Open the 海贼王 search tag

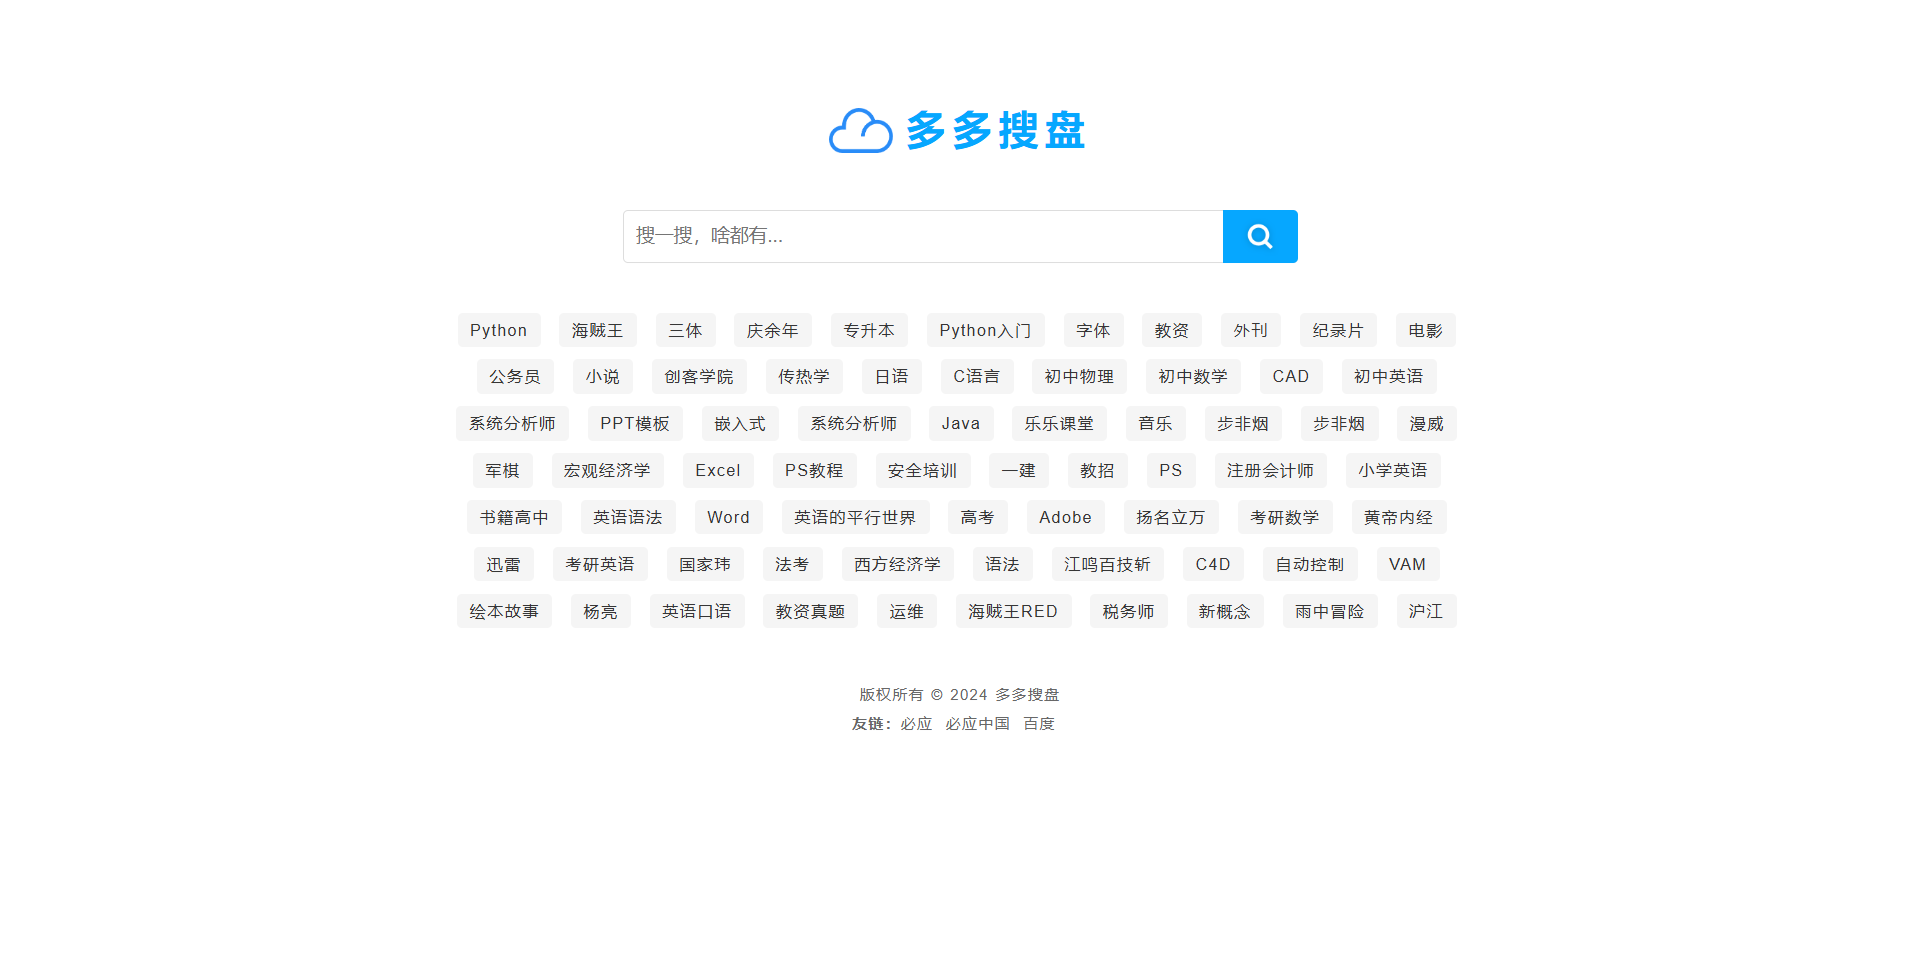[597, 330]
